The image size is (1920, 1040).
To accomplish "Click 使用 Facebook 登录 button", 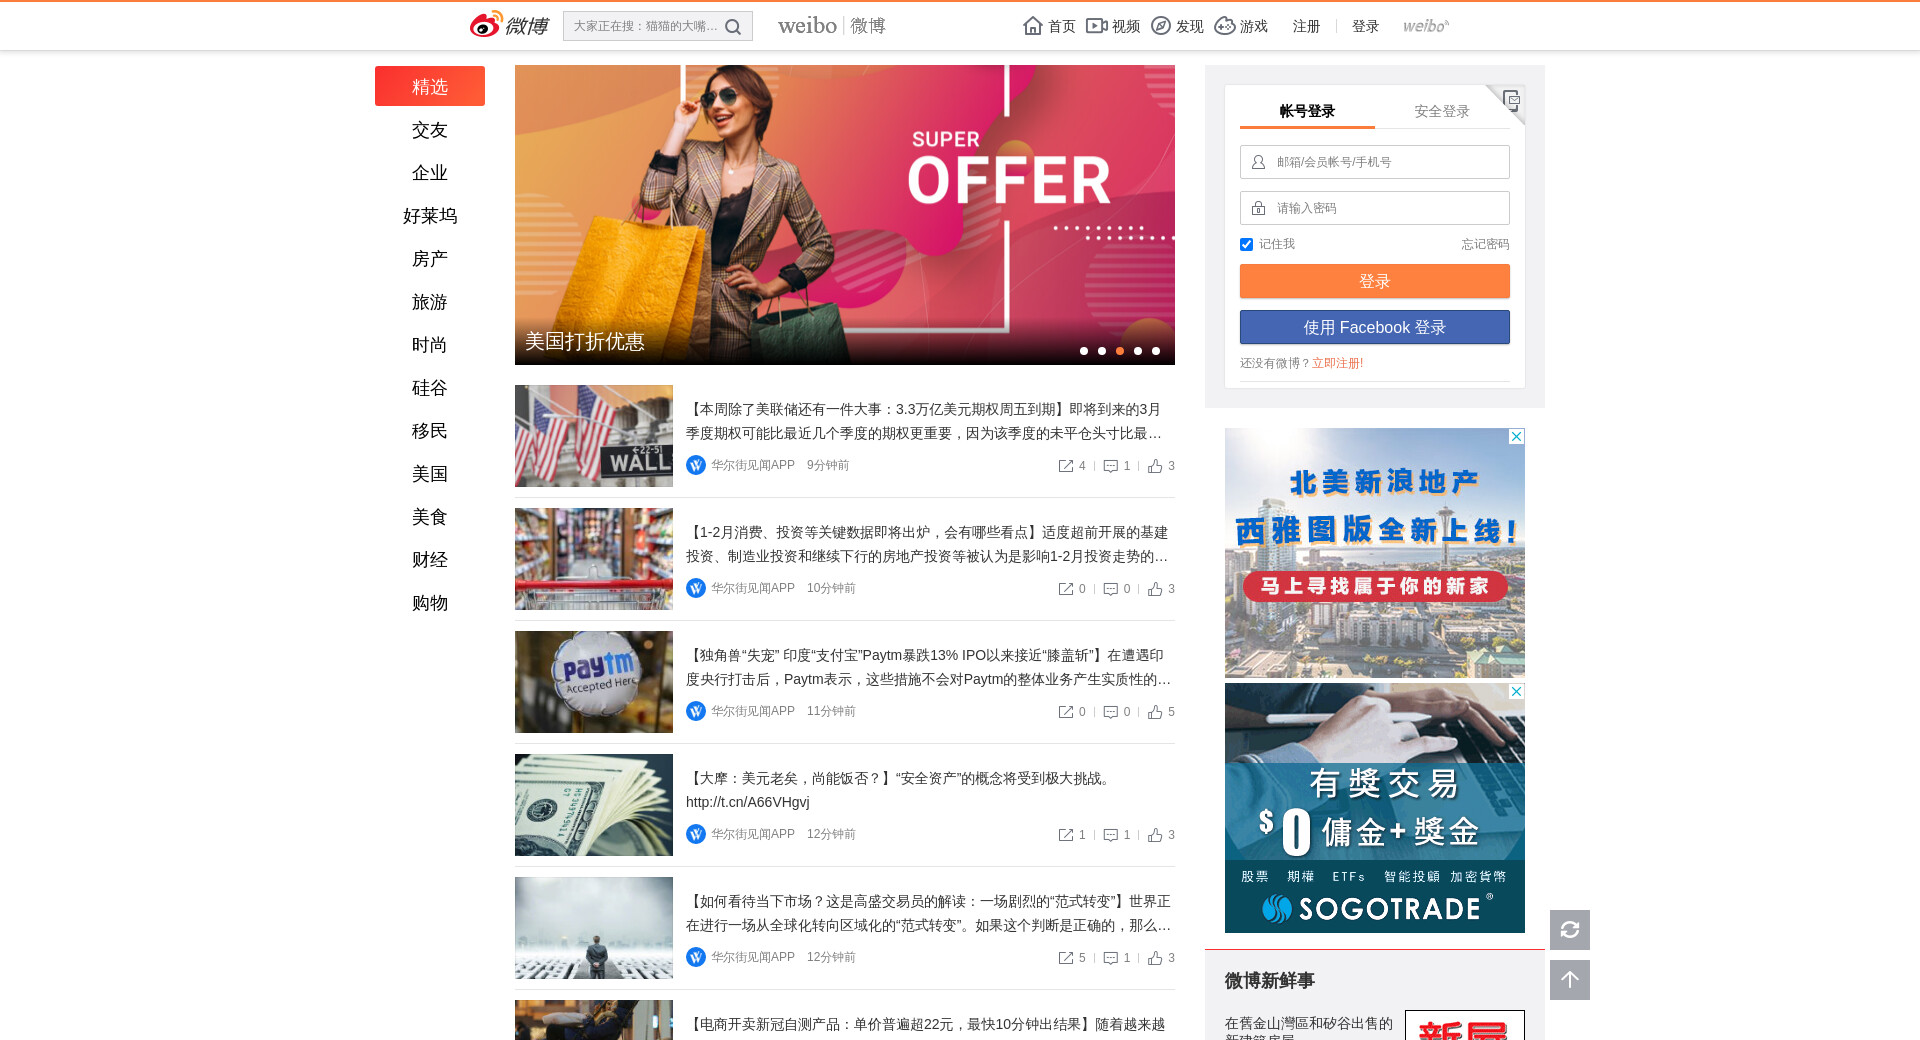I will [x=1375, y=327].
